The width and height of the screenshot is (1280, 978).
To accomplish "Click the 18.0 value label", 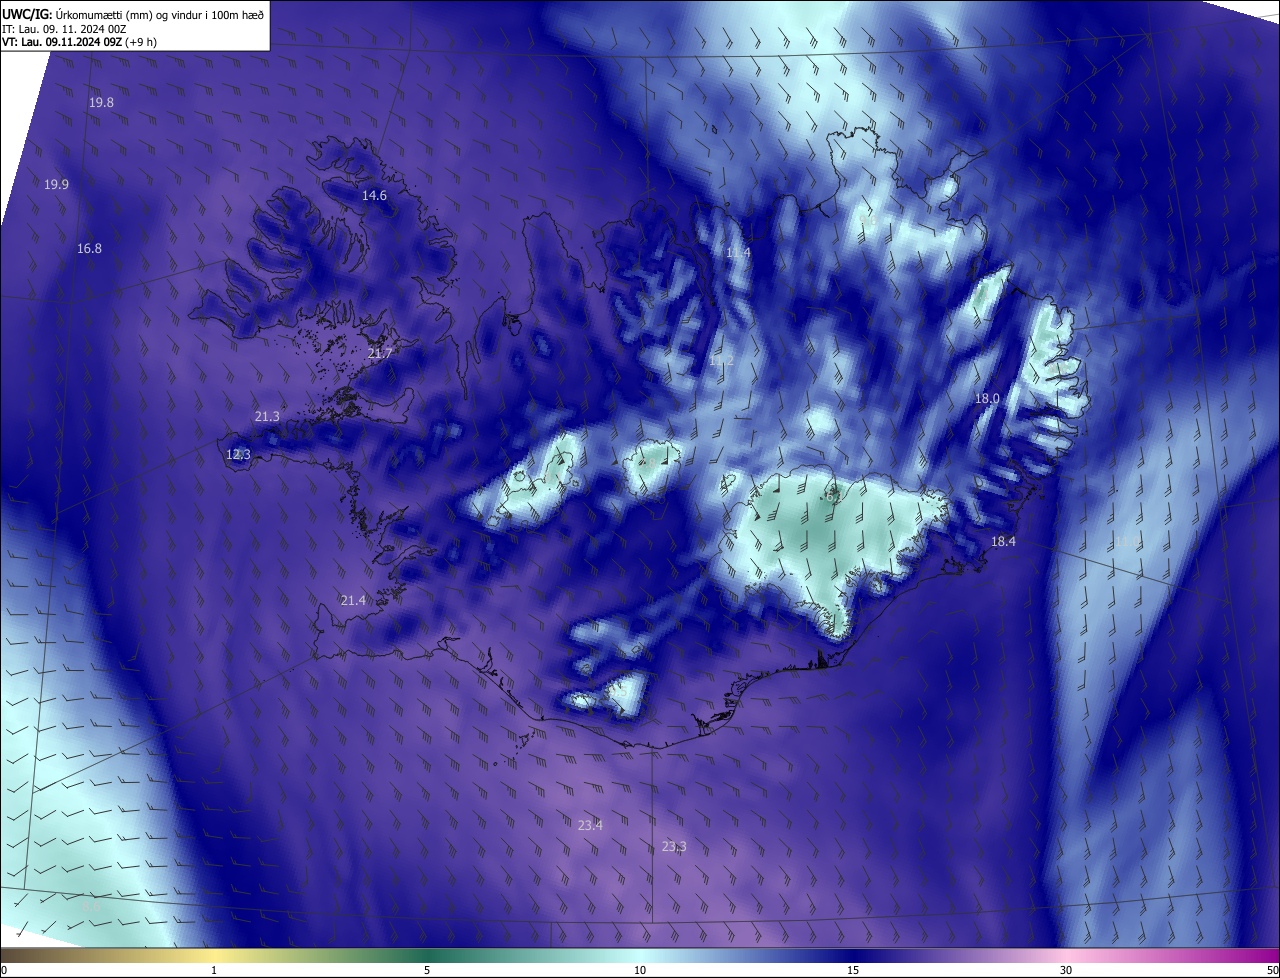I will pos(987,399).
